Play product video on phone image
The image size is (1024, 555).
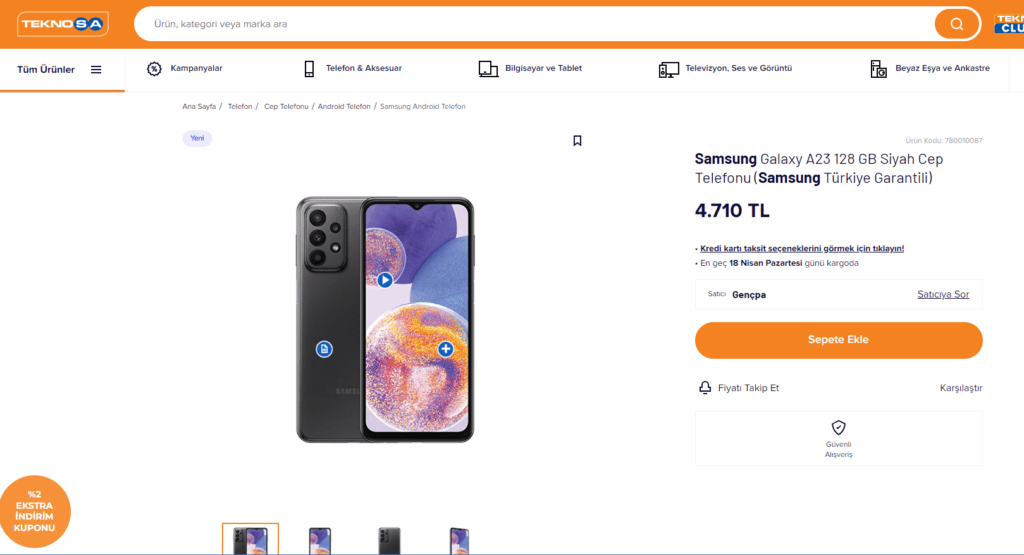pos(385,280)
